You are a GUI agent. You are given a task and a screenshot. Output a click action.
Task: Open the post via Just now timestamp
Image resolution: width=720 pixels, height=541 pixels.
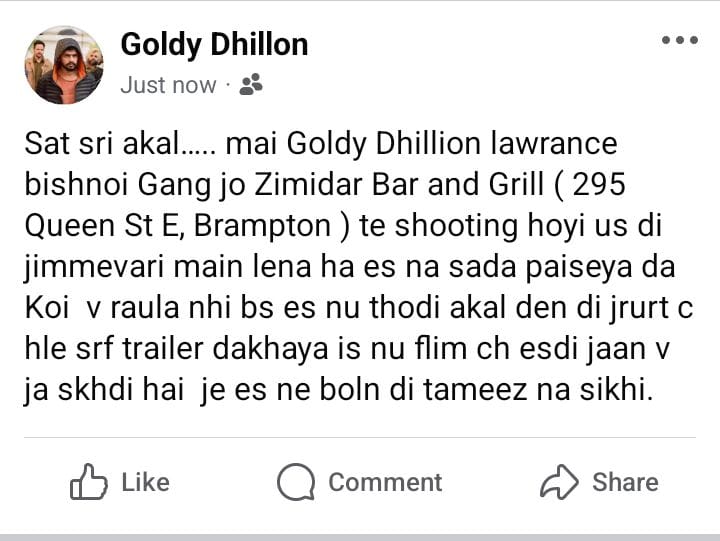click(x=168, y=85)
